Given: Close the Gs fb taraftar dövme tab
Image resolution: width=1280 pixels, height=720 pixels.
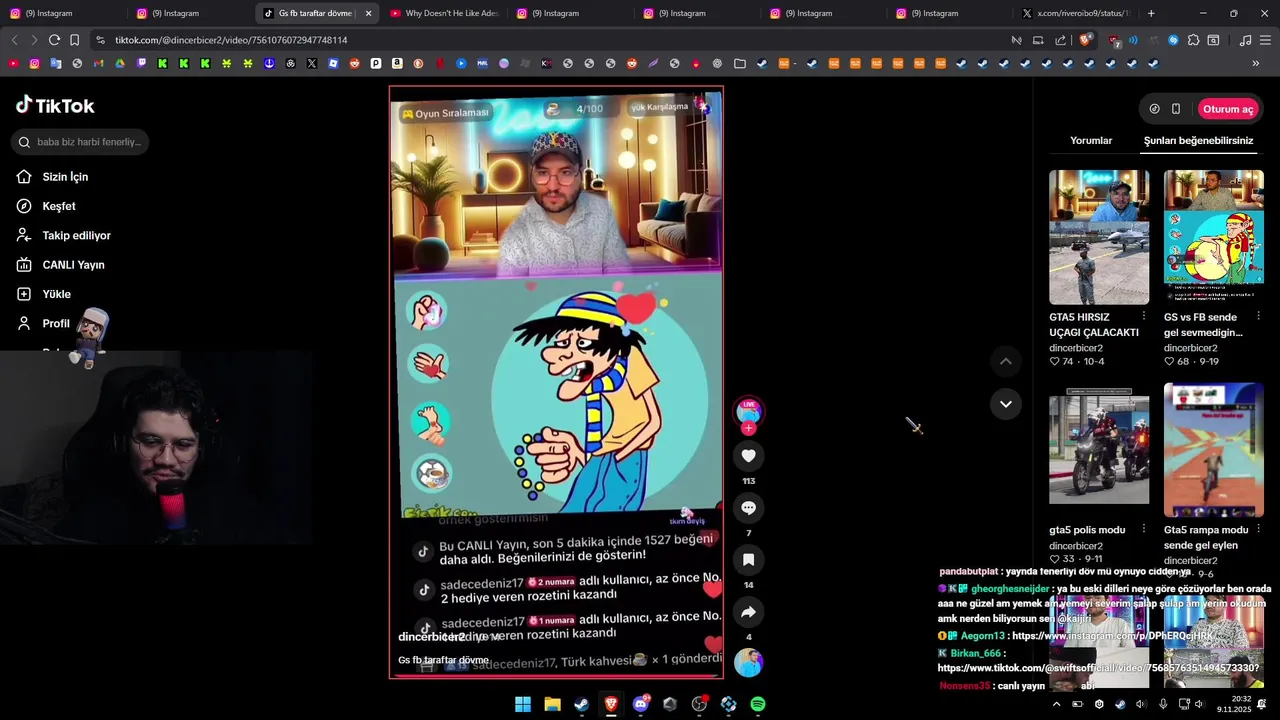Looking at the screenshot, I should coord(368,13).
